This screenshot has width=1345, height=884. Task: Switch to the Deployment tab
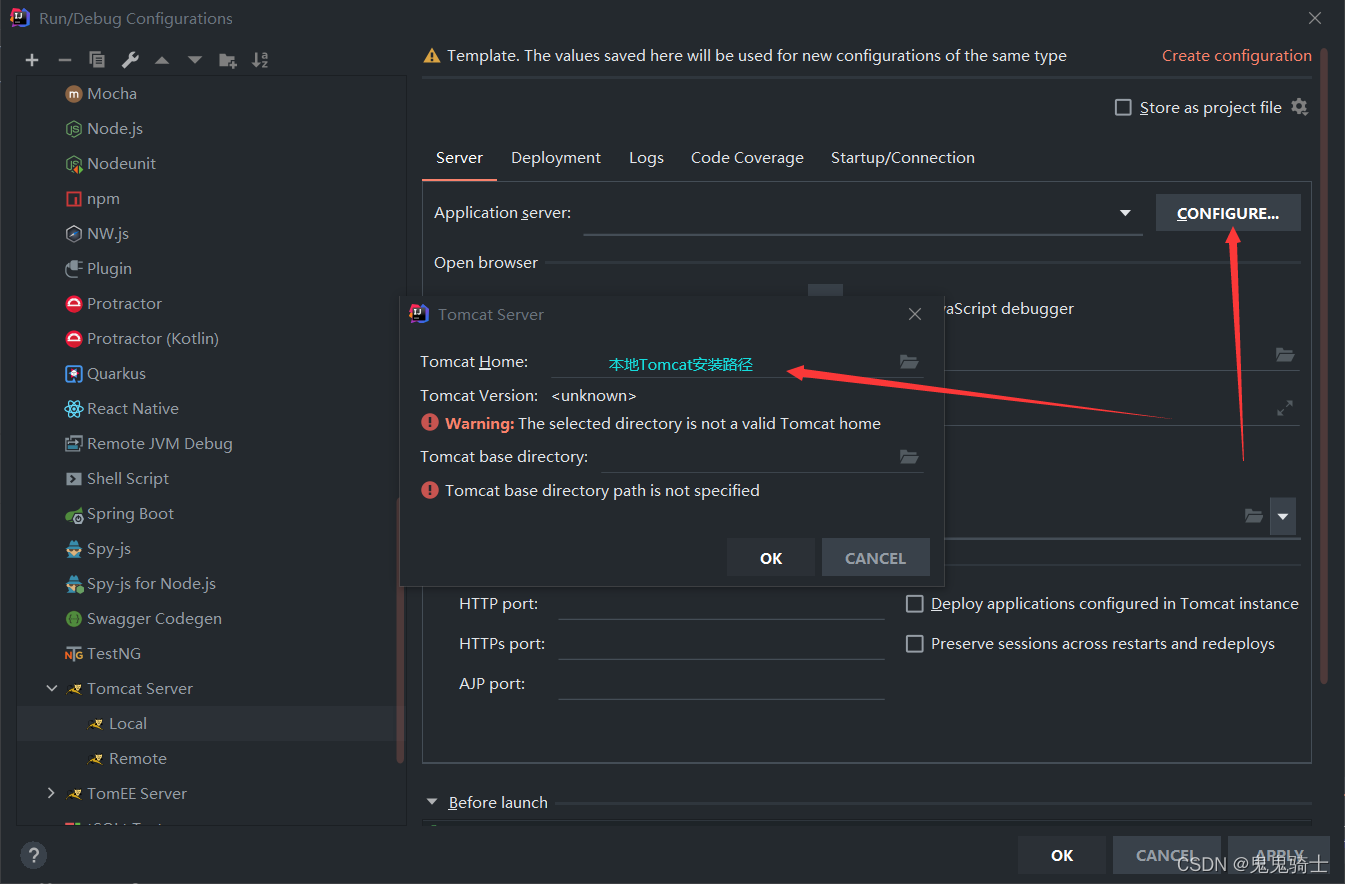tap(556, 158)
